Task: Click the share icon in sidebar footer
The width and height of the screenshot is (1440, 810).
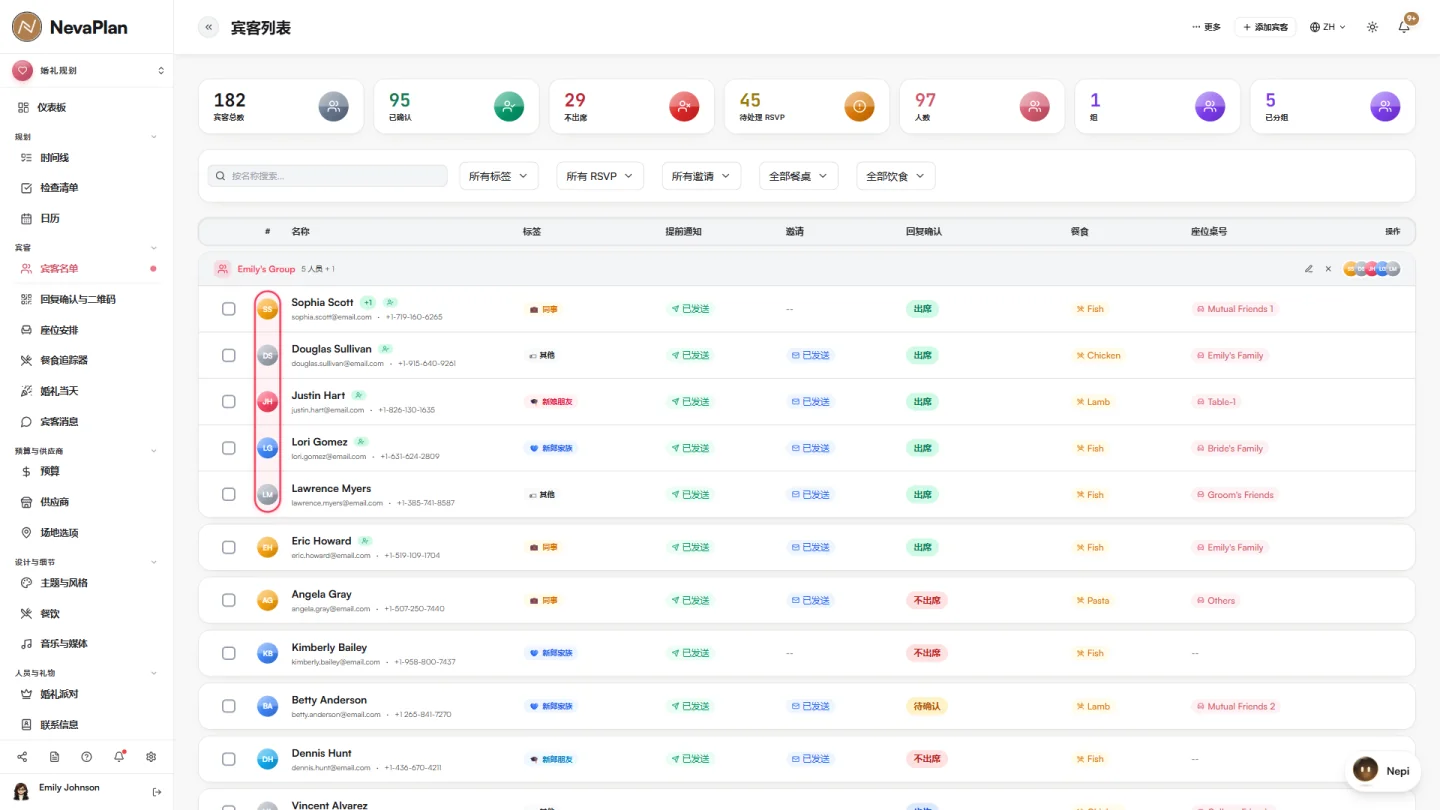Action: [22, 757]
